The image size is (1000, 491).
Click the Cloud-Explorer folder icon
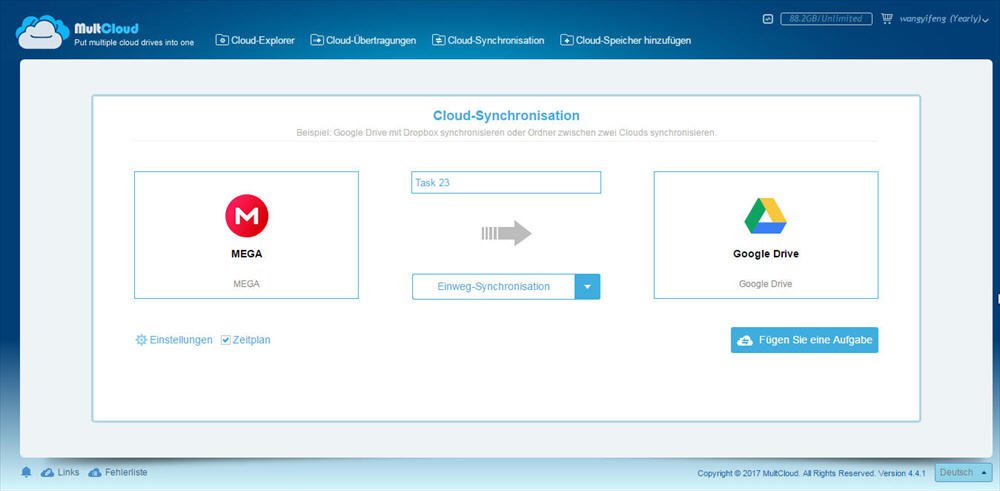222,40
